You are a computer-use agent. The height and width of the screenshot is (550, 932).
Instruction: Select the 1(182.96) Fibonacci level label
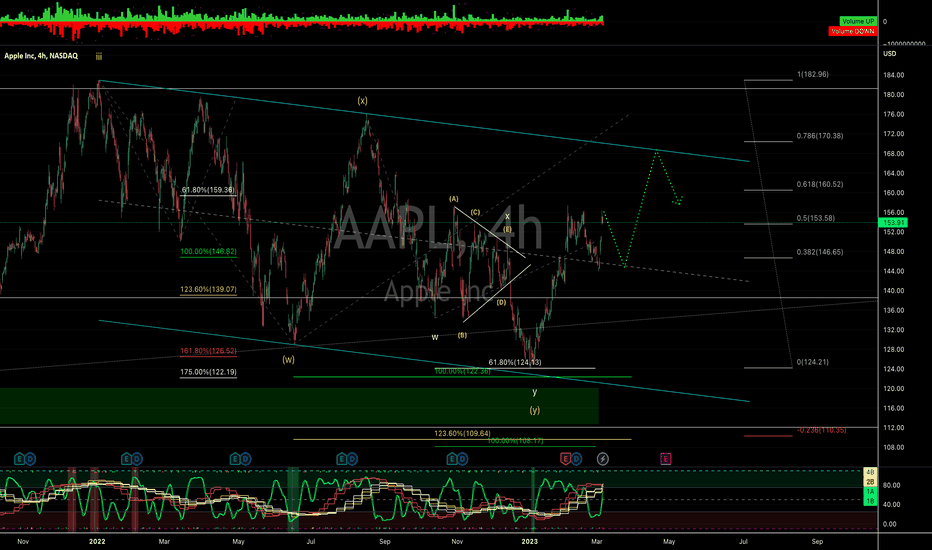pos(813,74)
